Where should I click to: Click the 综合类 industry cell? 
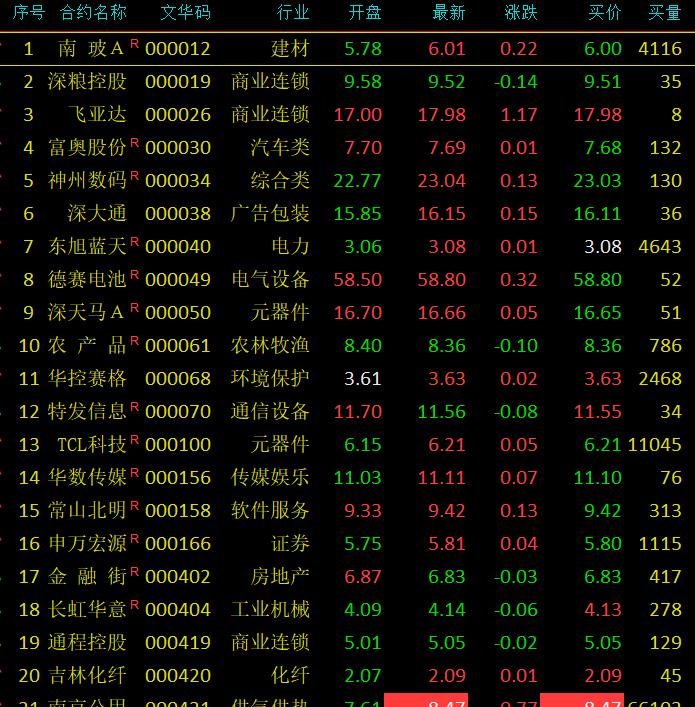tap(280, 180)
